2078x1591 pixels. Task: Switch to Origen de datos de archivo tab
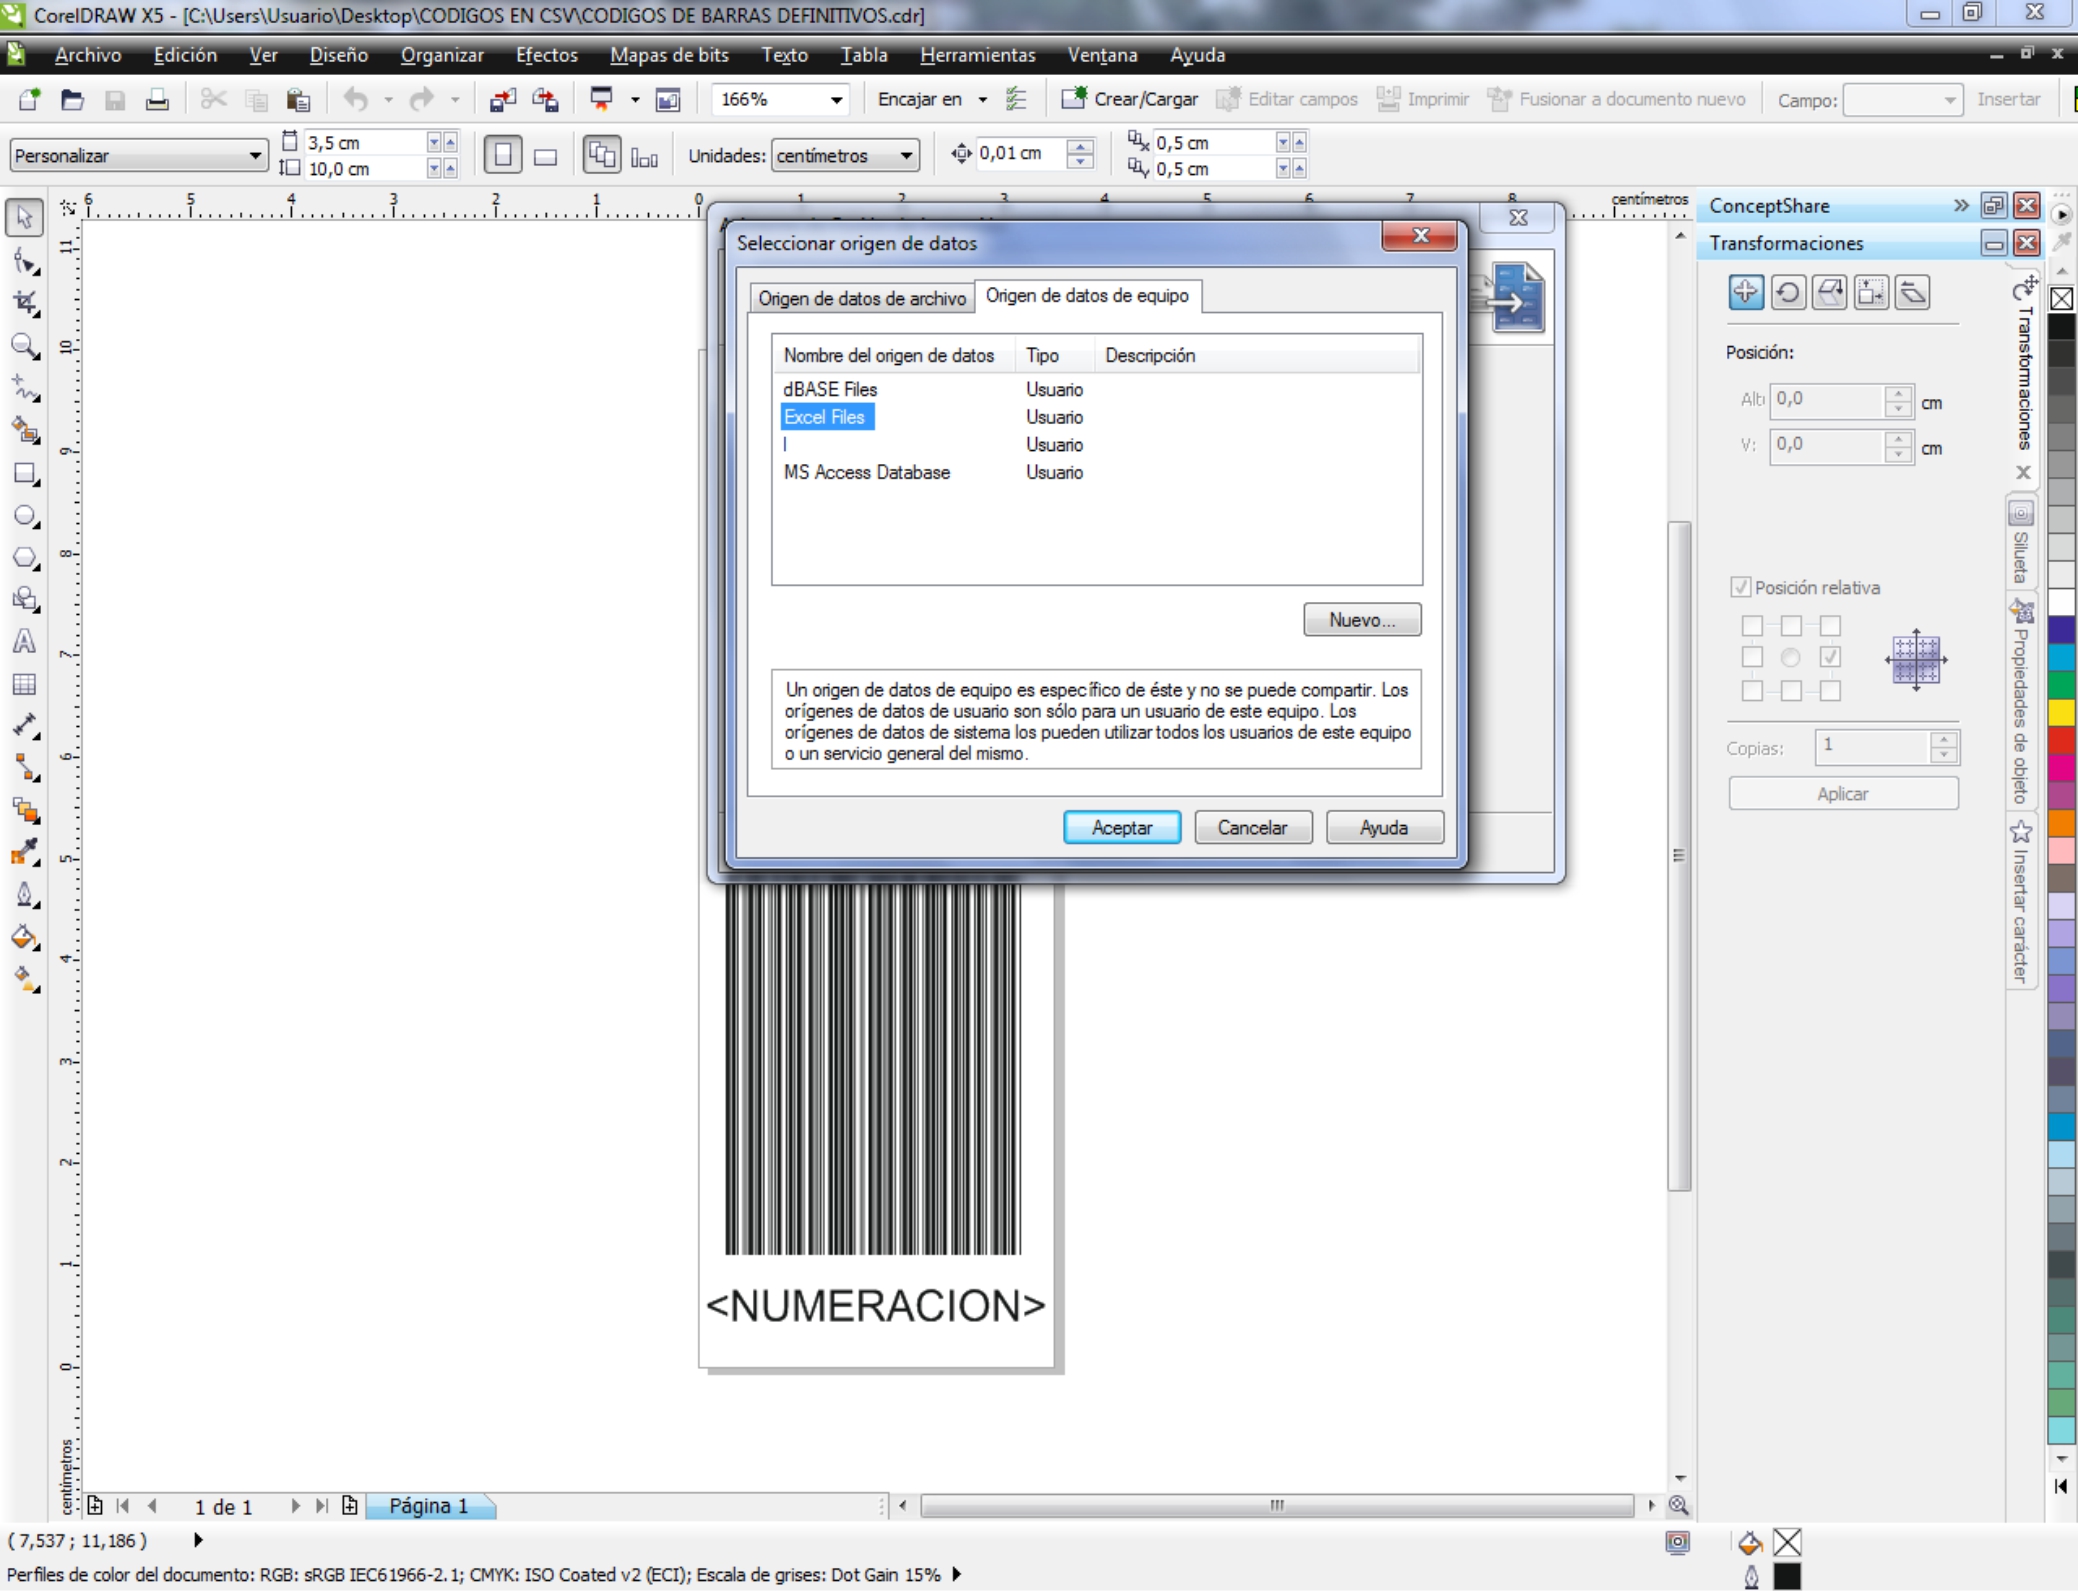pyautogui.click(x=861, y=298)
